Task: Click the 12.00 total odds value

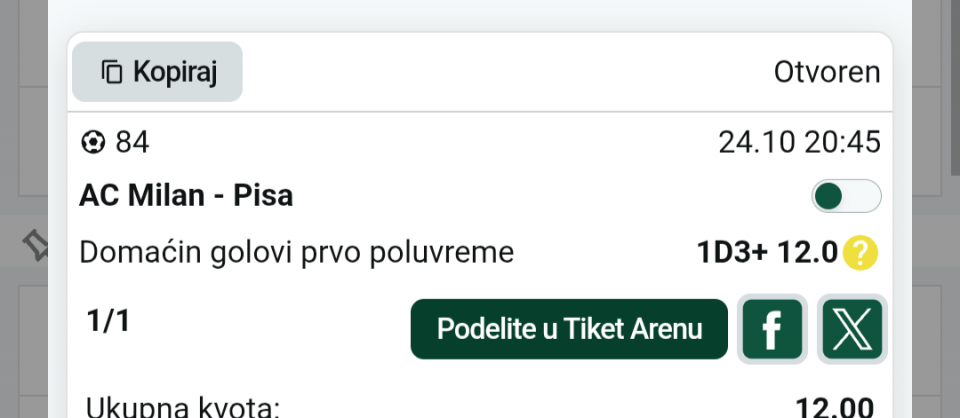Action: click(x=834, y=407)
